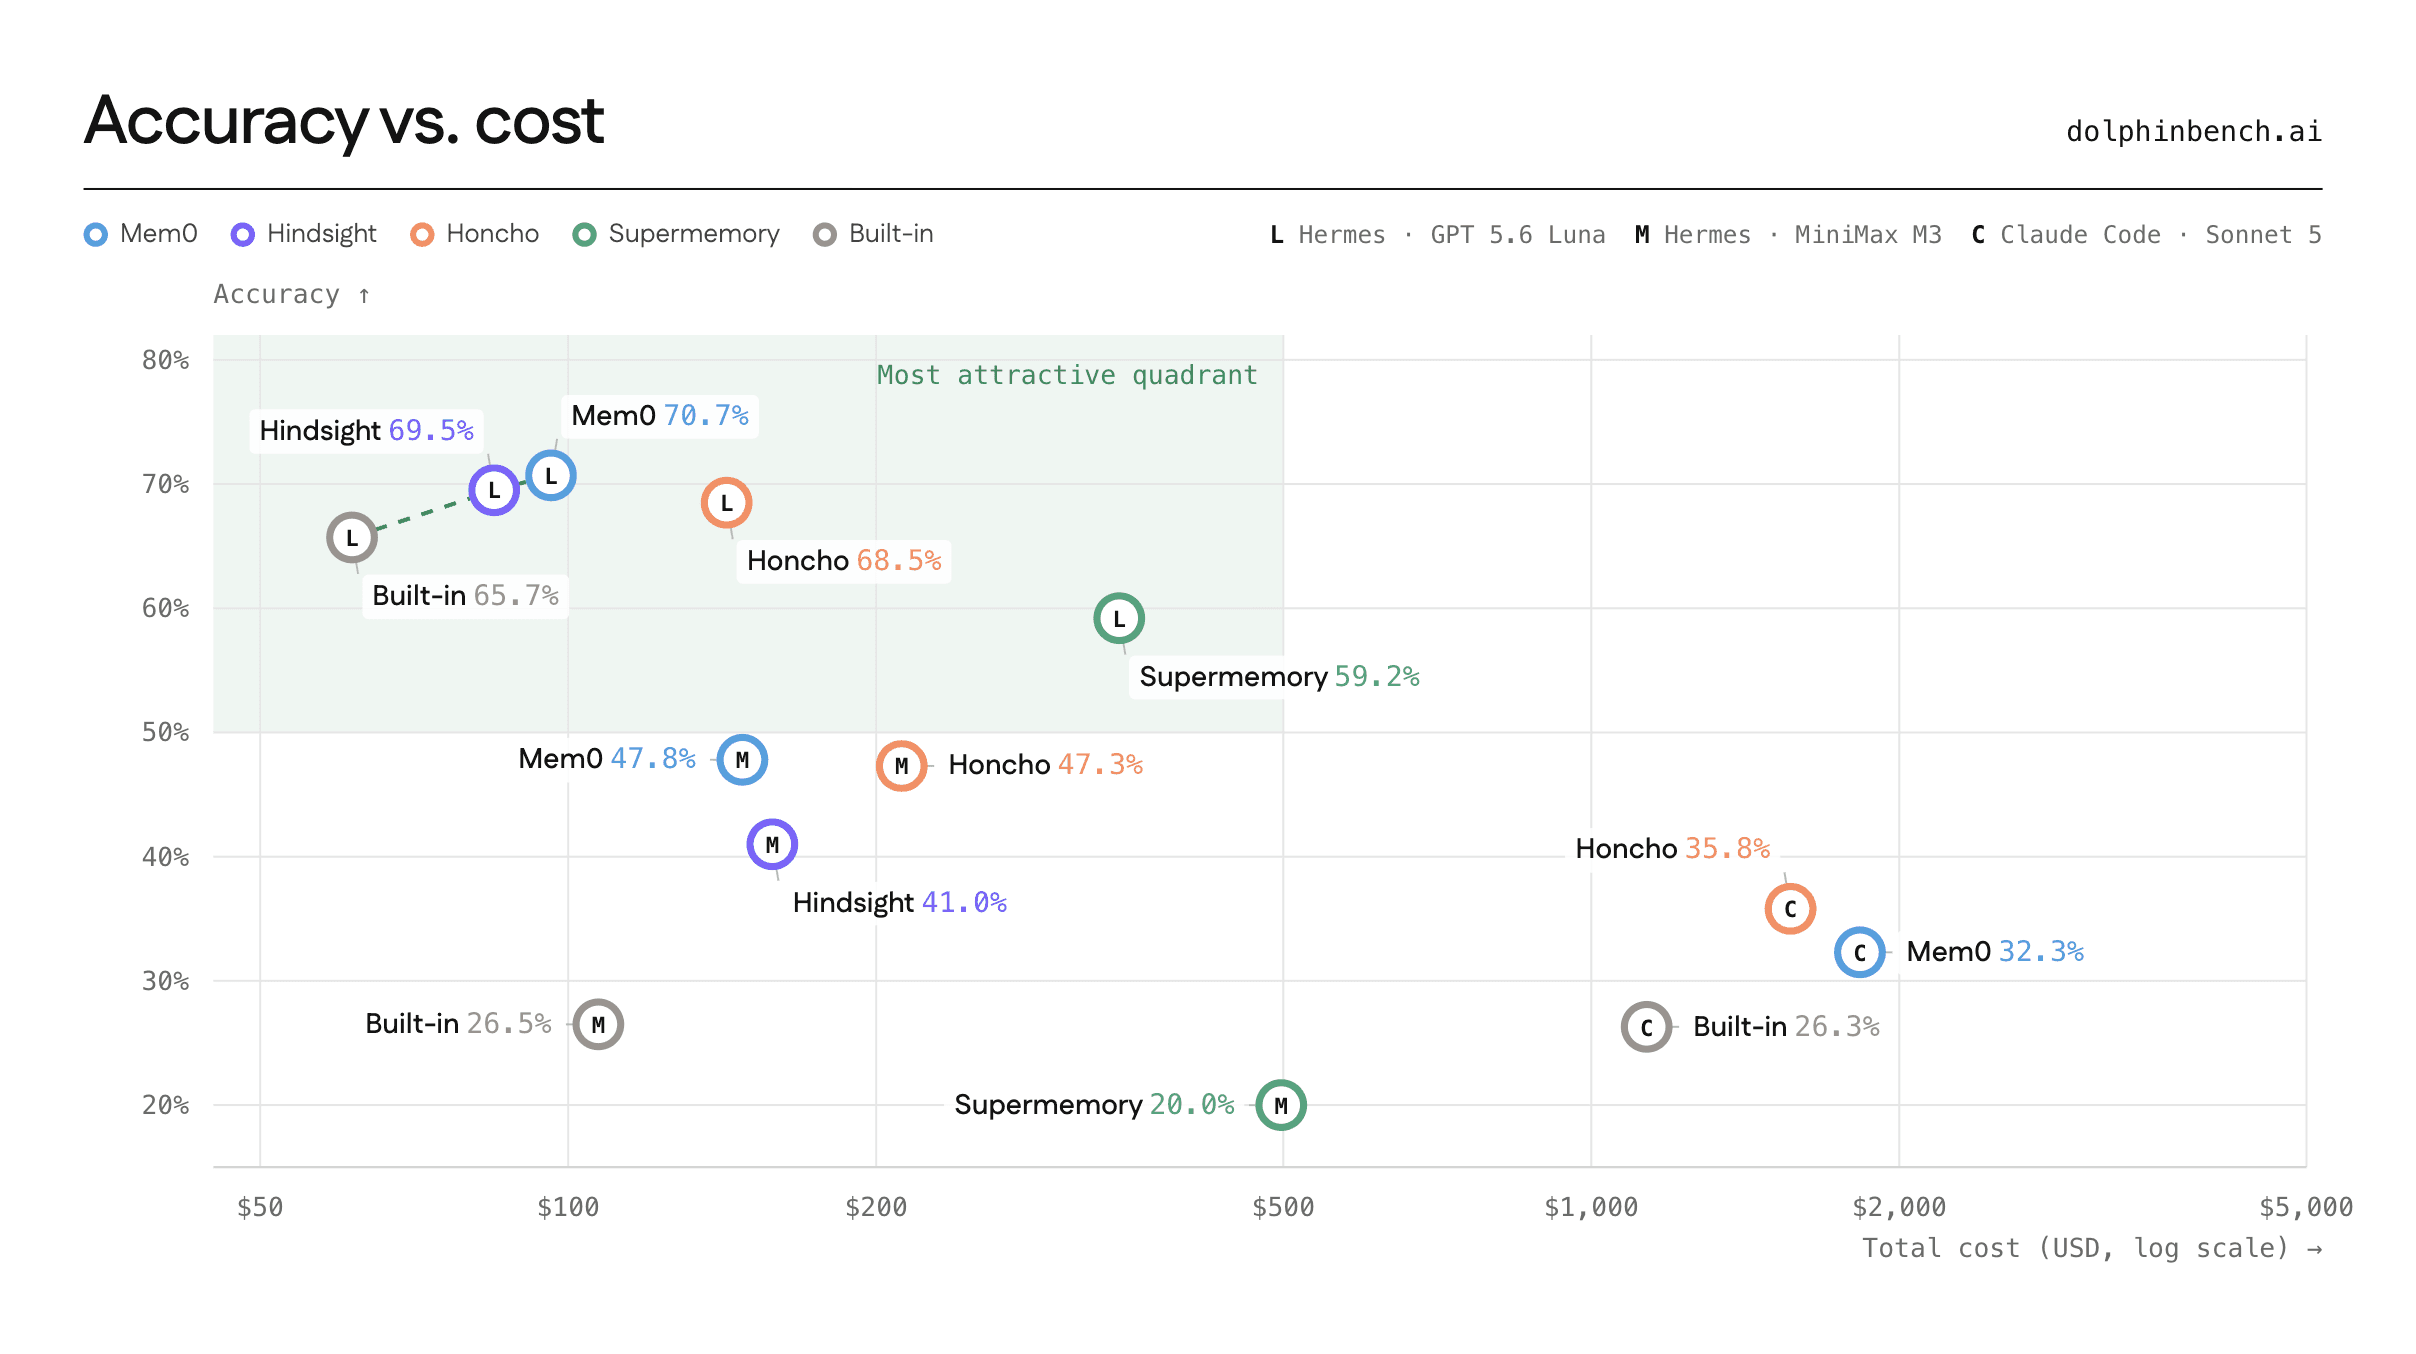The width and height of the screenshot is (2416, 1354).
Task: Click the Honcho C marker near 35.8%
Action: [1790, 909]
